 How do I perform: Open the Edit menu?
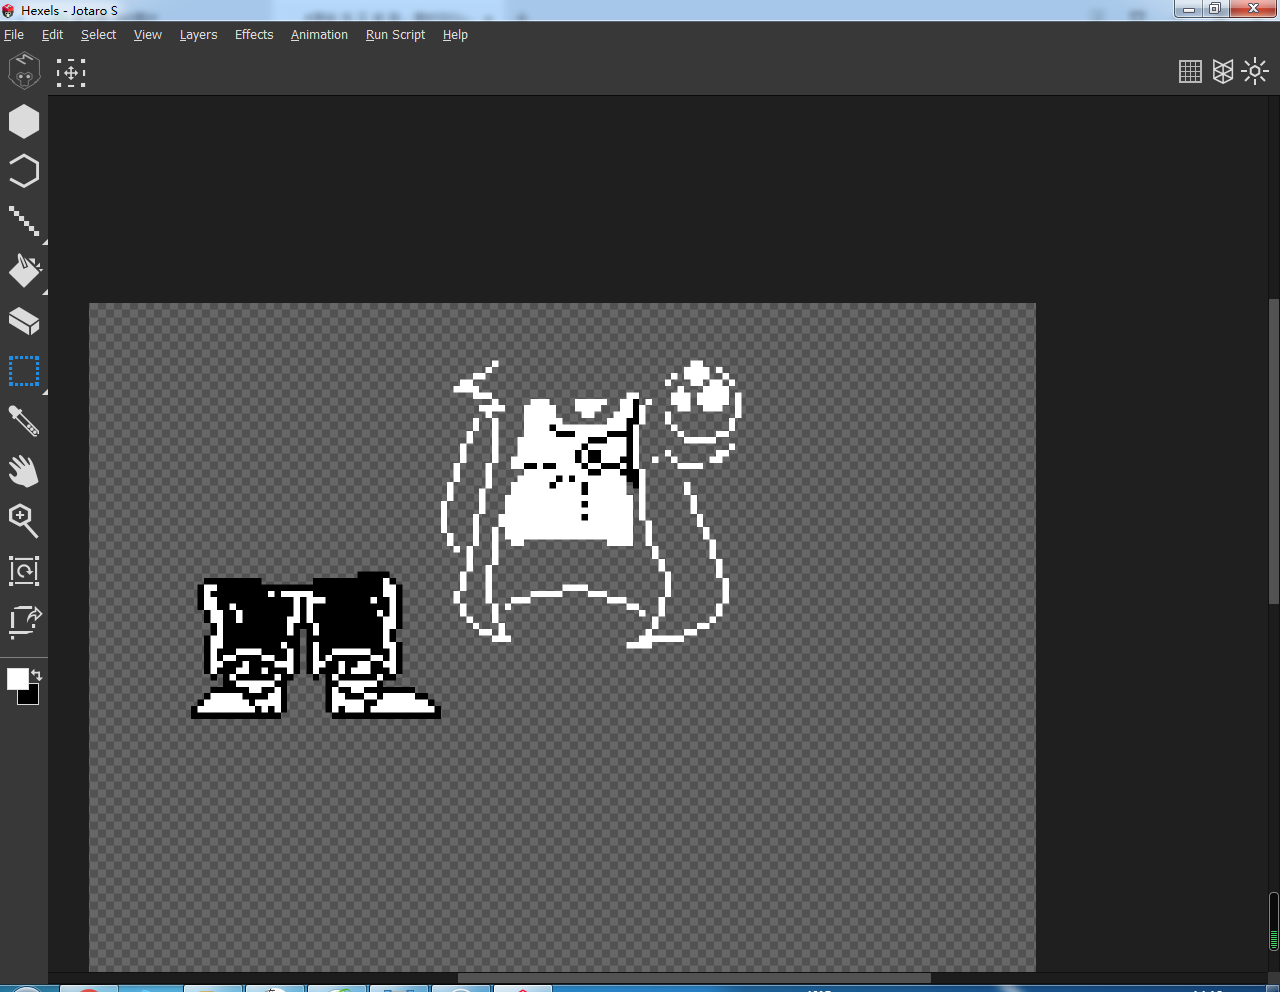coord(52,35)
